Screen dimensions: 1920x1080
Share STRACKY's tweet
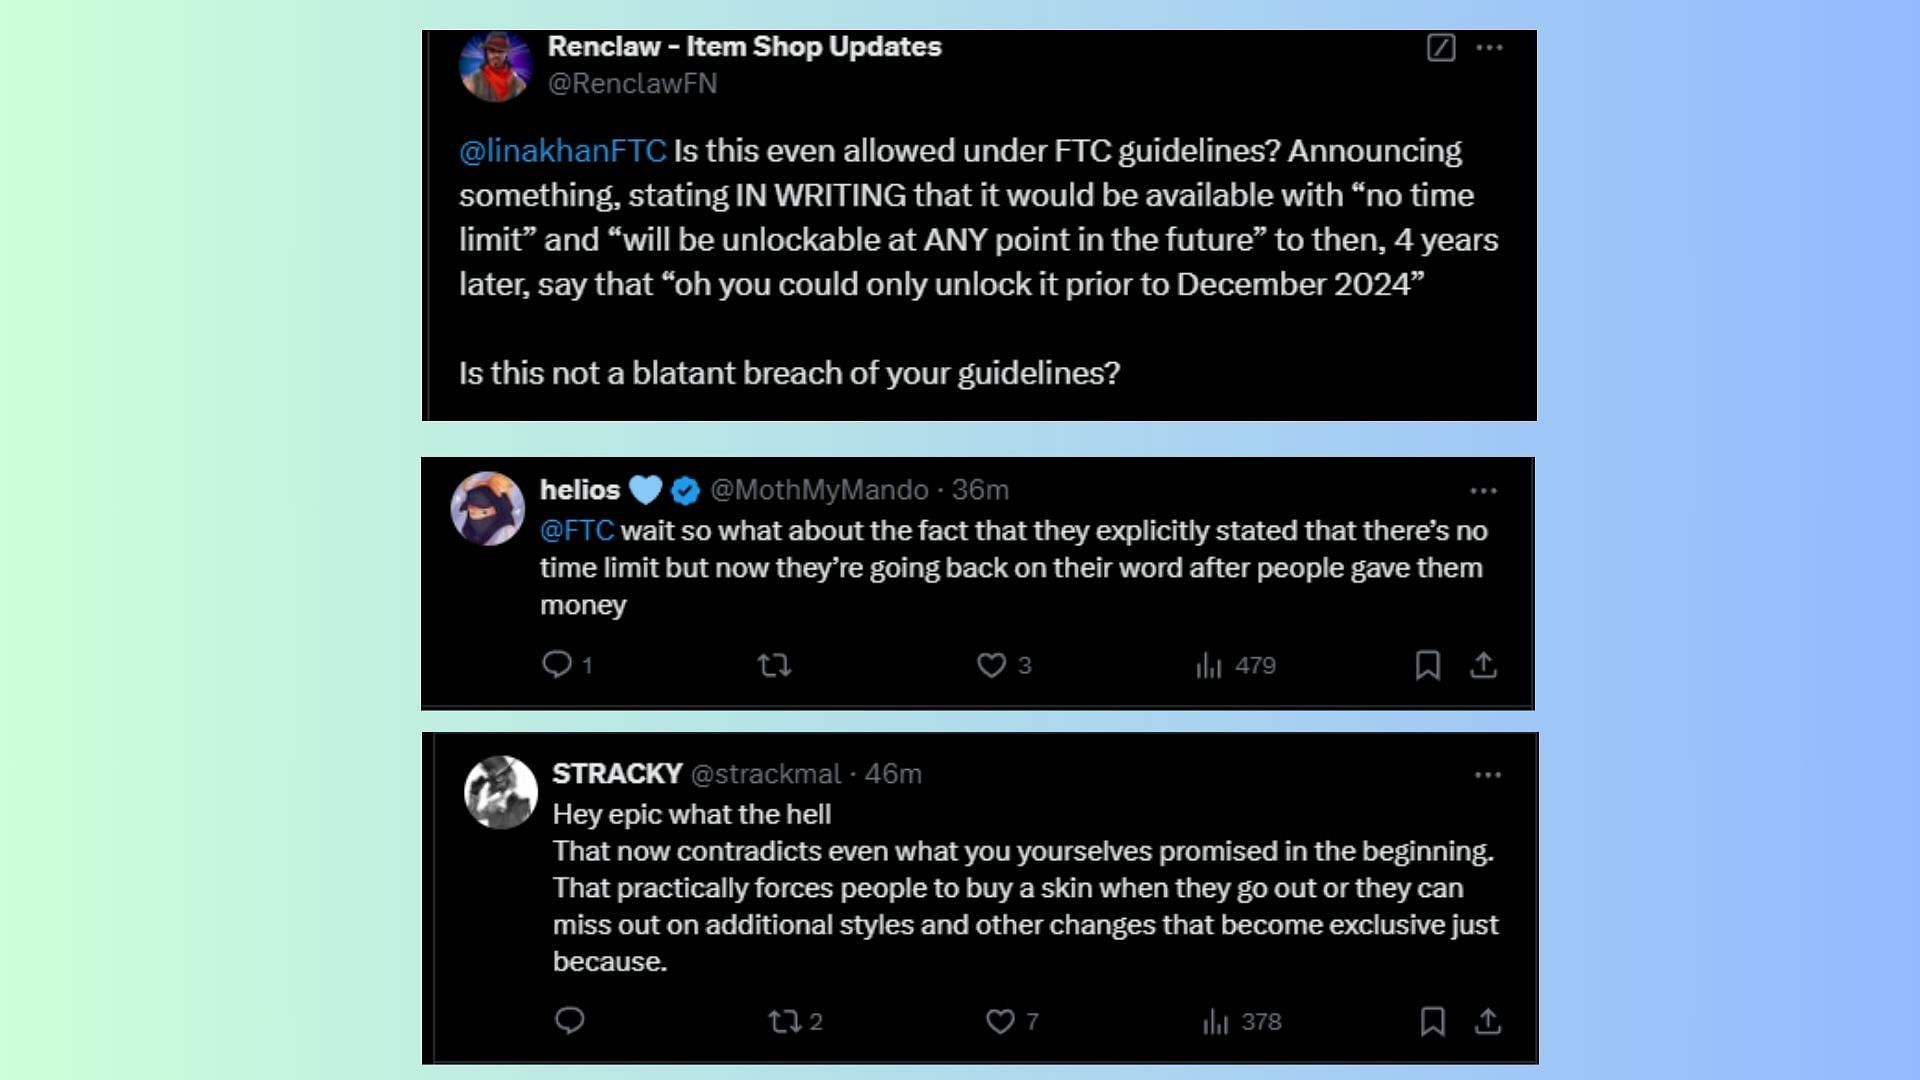pyautogui.click(x=1487, y=1021)
